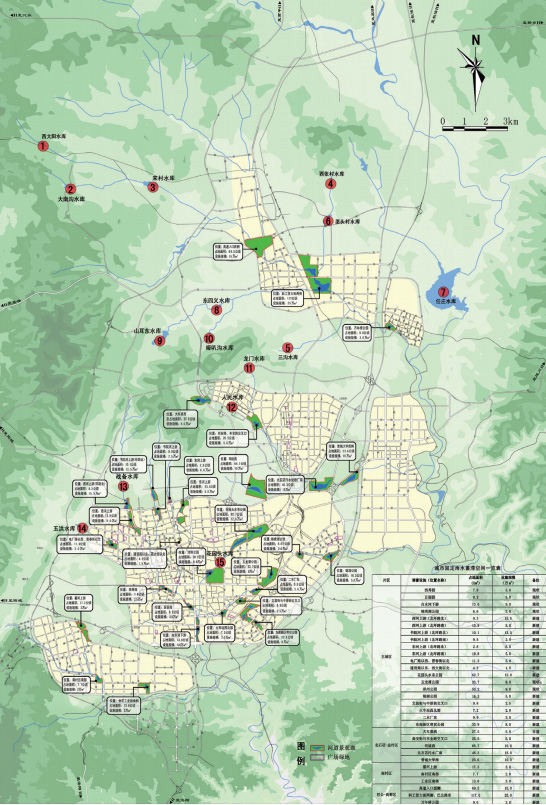Viewport: 546px width, 805px height.
Task: Select red marker 2 for 大南沟水库
Action: tap(70, 189)
